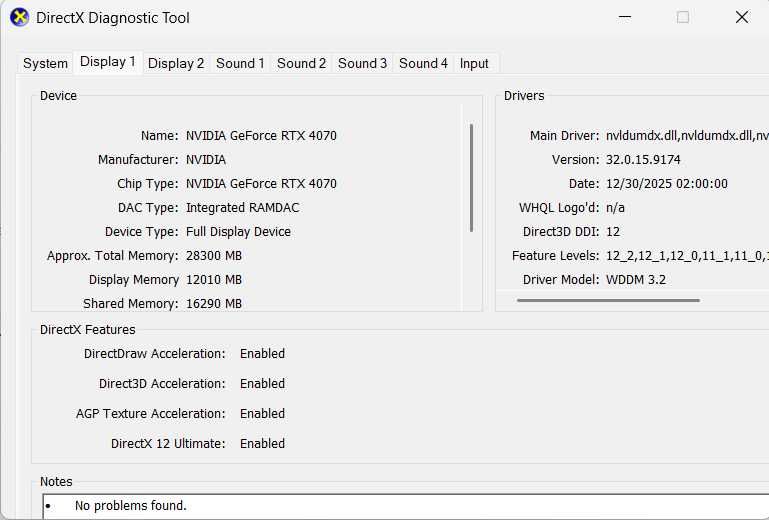The height and width of the screenshot is (520, 769).
Task: Click the Integrated RAMDAC value
Action: [242, 208]
